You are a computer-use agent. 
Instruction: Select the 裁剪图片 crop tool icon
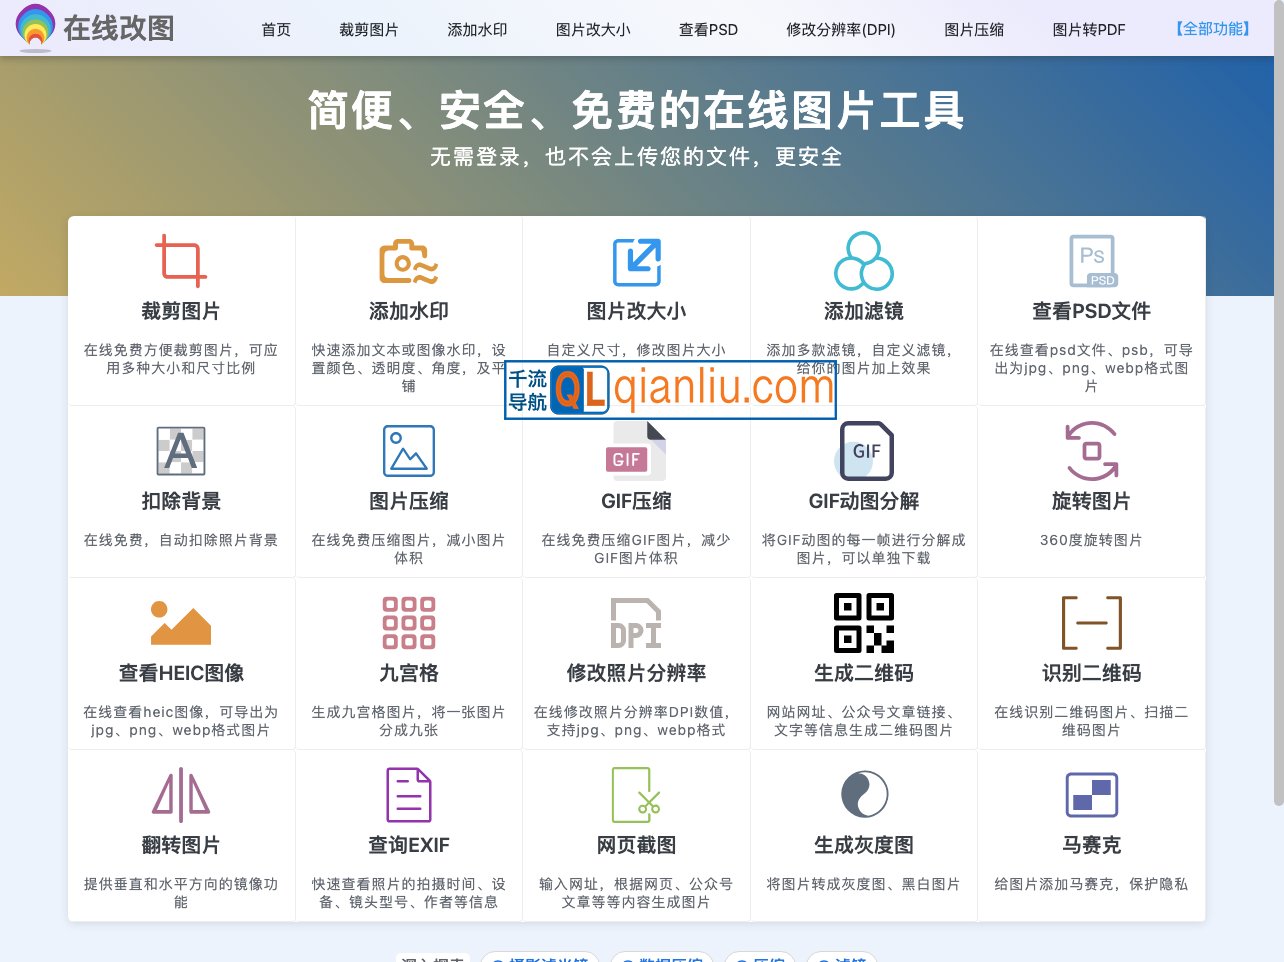coord(182,260)
